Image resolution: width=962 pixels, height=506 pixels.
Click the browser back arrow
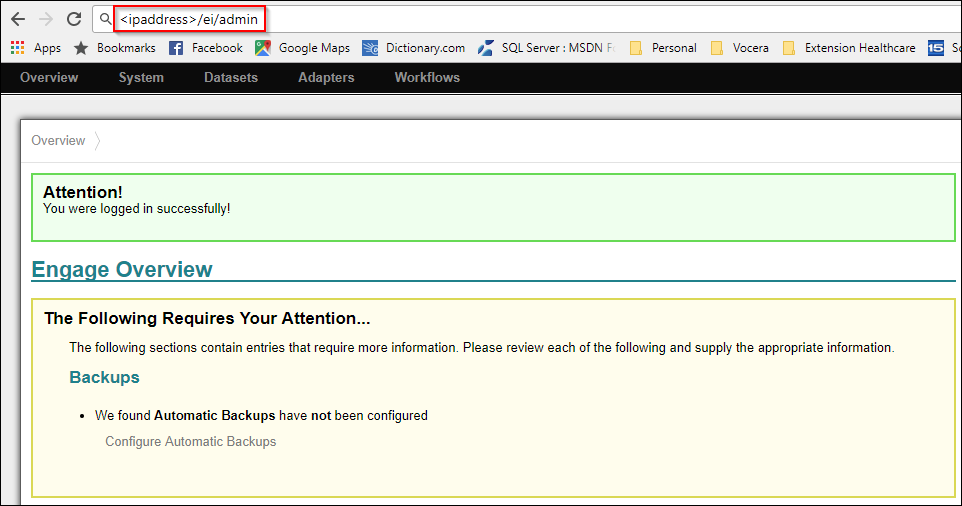(18, 19)
